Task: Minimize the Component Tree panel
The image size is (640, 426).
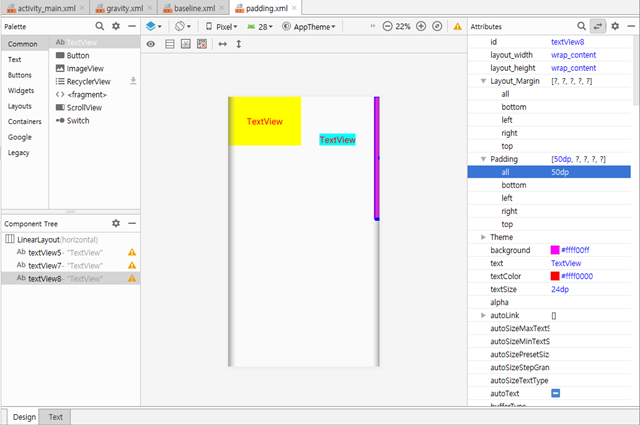Action: [x=132, y=223]
